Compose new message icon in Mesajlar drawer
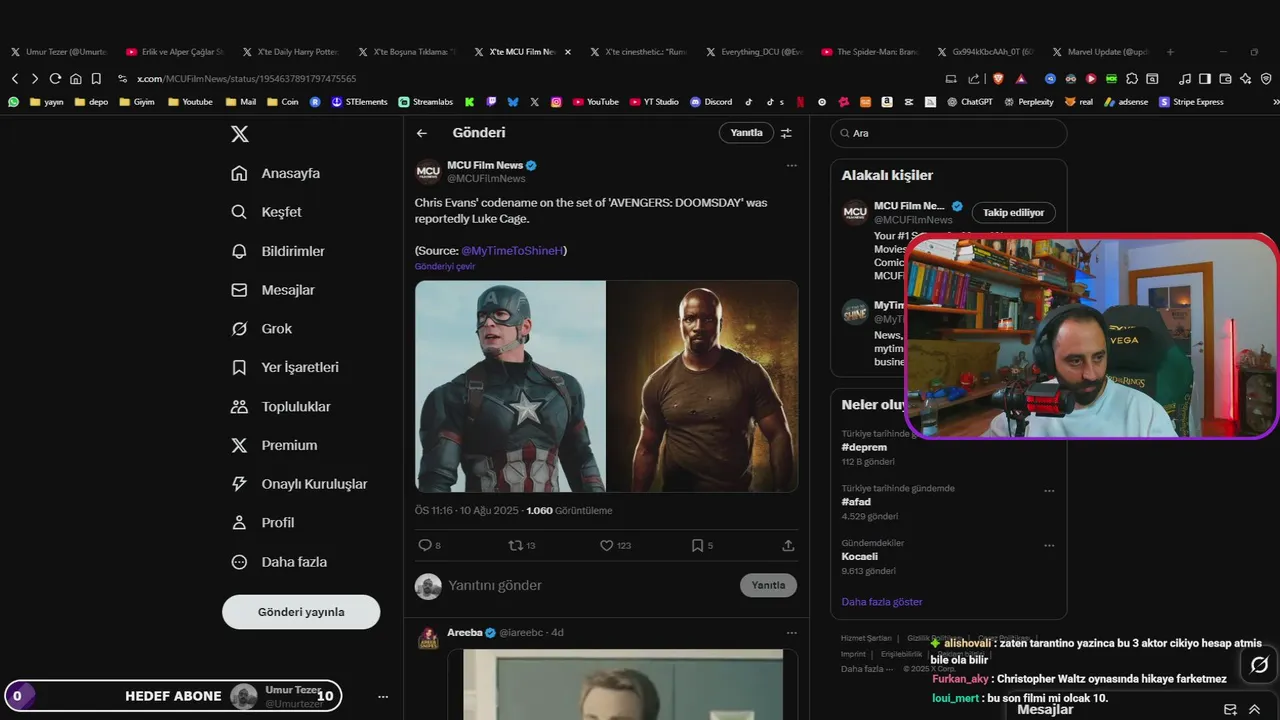This screenshot has height=720, width=1280. tap(1230, 709)
